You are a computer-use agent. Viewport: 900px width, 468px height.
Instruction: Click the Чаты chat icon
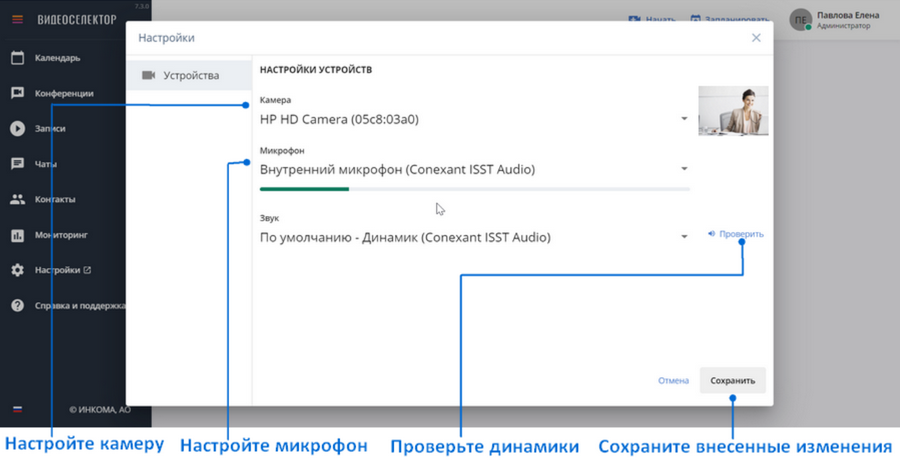pyautogui.click(x=17, y=164)
